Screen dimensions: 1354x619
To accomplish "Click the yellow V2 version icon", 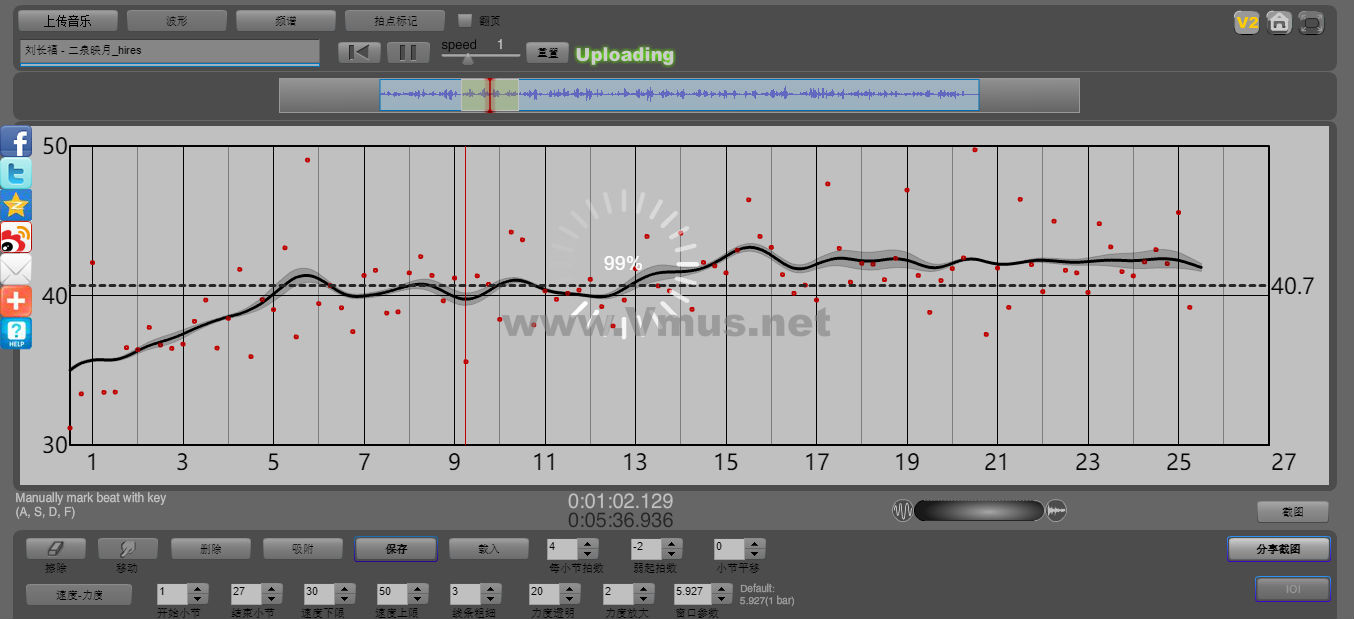I will click(x=1246, y=22).
